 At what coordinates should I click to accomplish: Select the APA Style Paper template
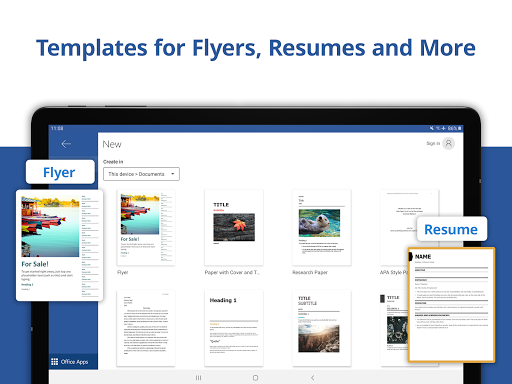[x=398, y=227]
